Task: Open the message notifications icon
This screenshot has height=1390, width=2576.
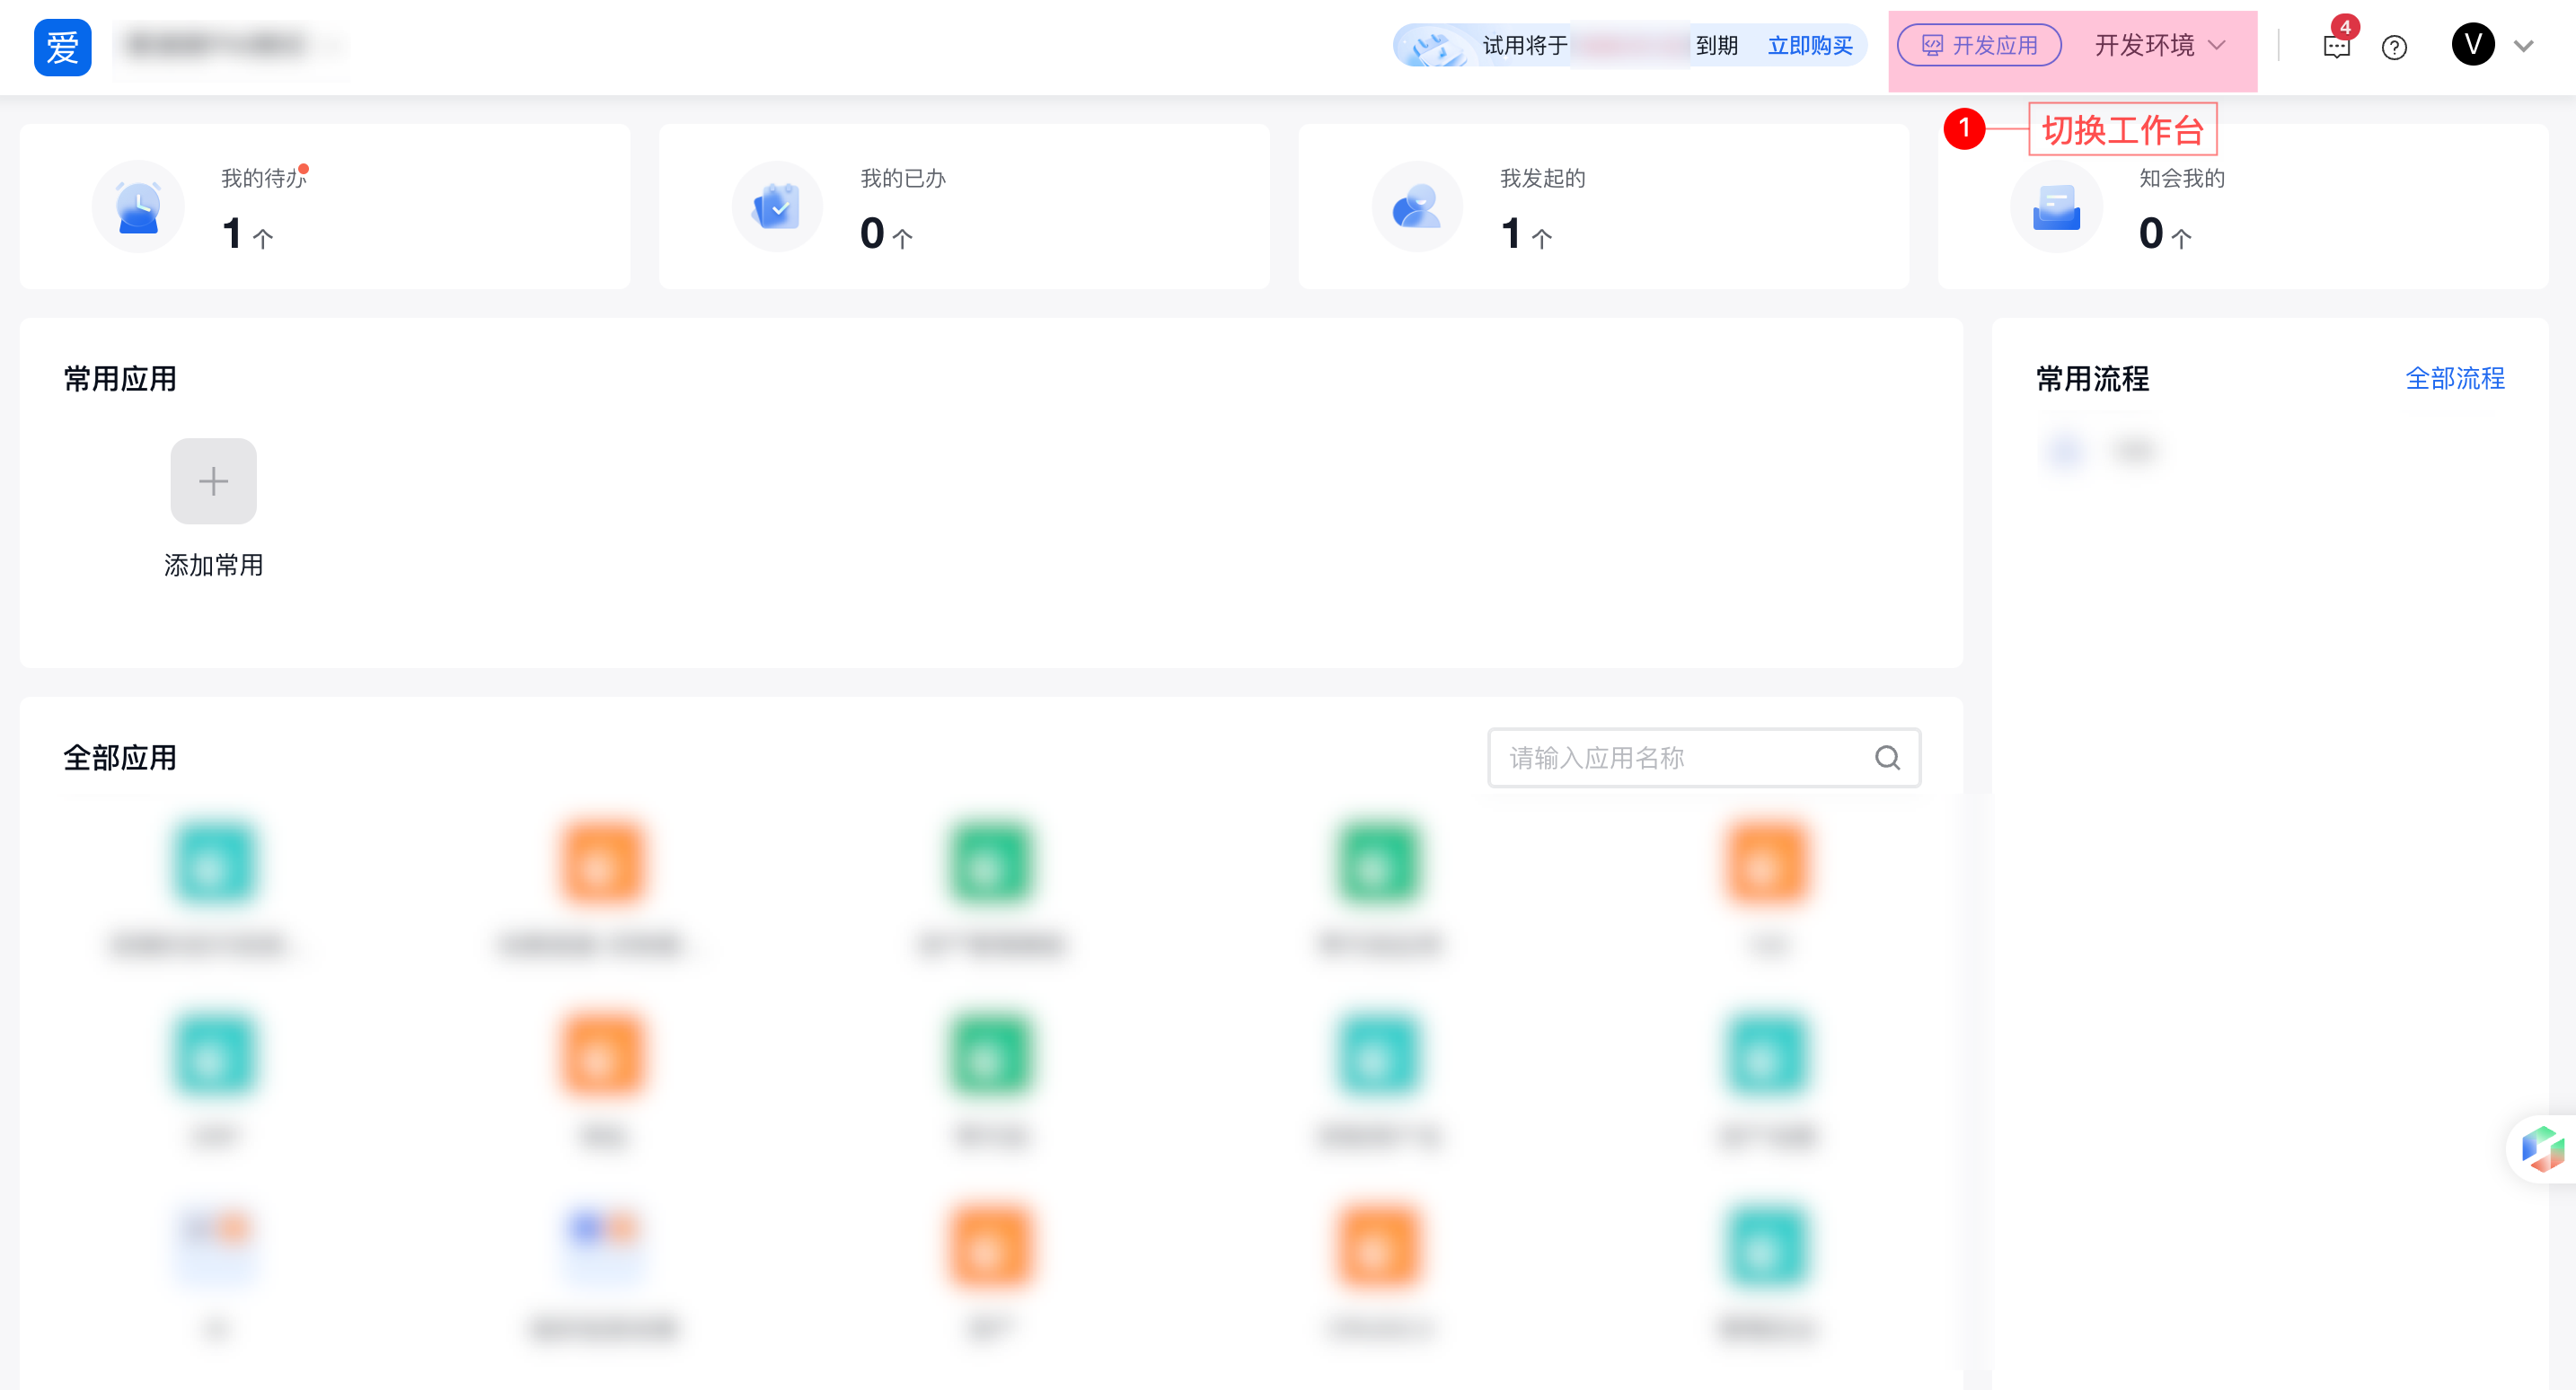Action: coord(2336,47)
